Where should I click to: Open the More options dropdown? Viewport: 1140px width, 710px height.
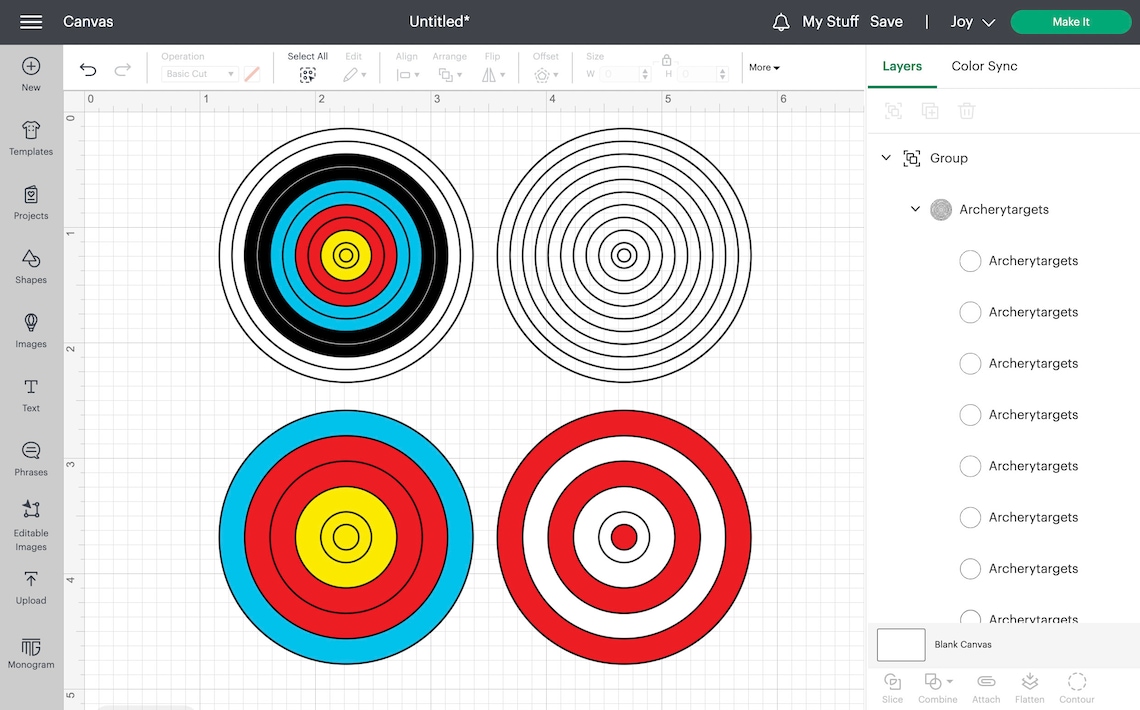click(763, 67)
